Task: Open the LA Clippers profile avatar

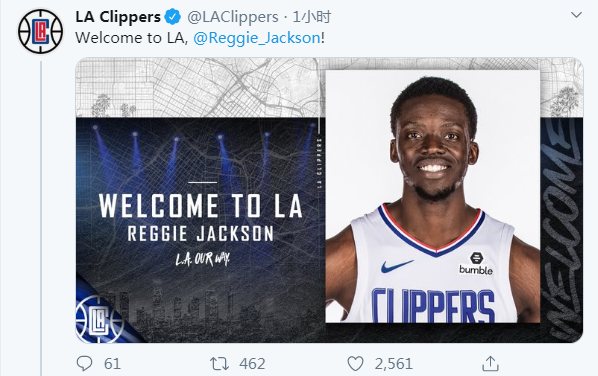Action: coord(40,31)
